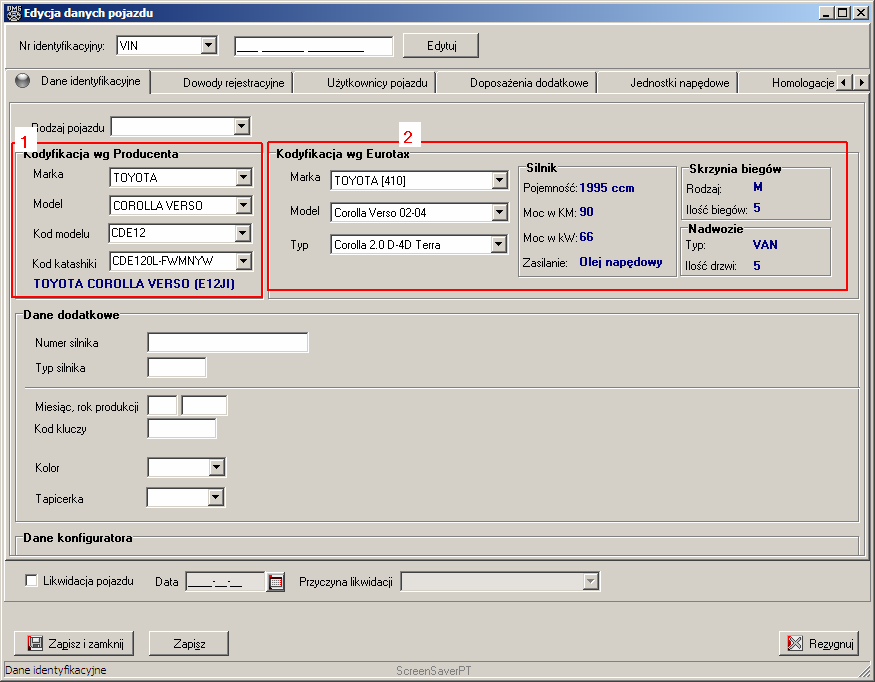Switch to the Użytkownicy pojazdu tab
875x682 pixels.
(377, 83)
